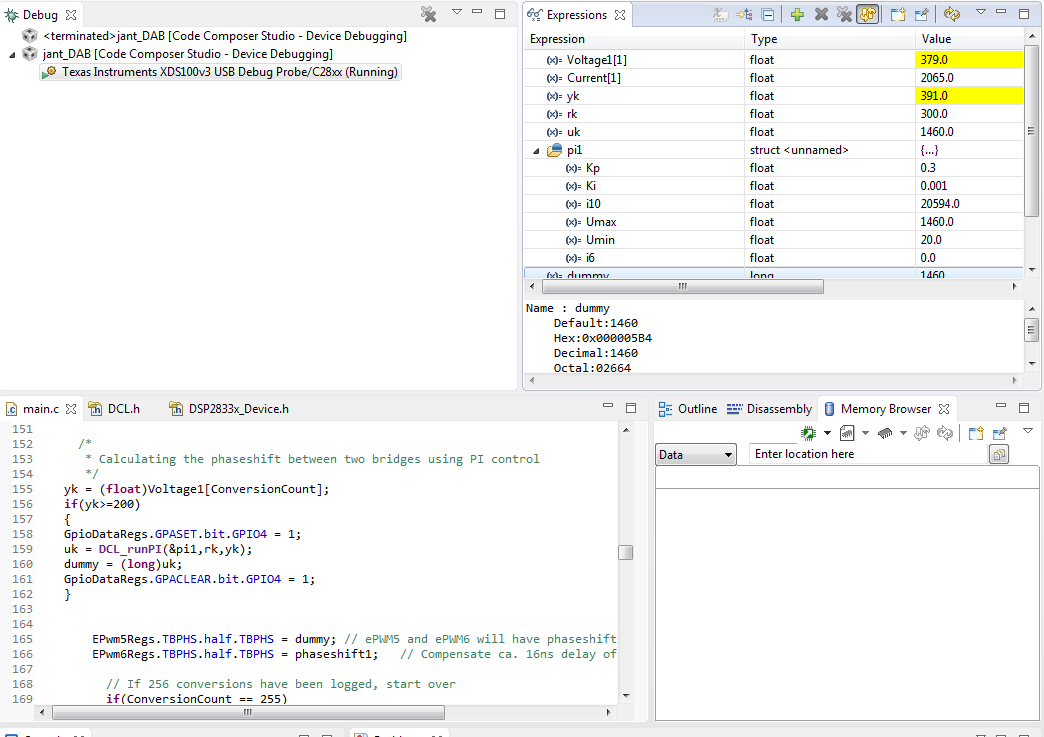The width and height of the screenshot is (1044, 737).
Task: Click i6 member of pi1
Action: click(x=590, y=258)
